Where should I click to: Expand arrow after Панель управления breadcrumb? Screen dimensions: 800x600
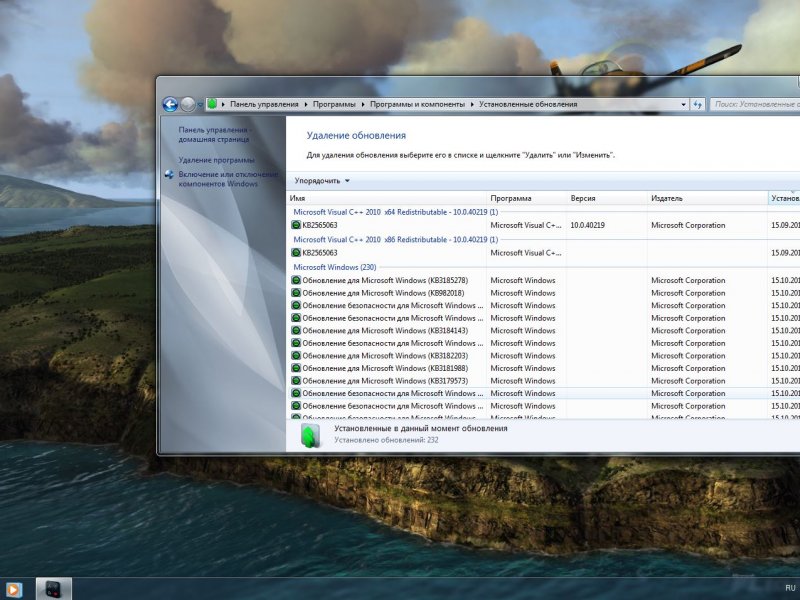pos(306,104)
